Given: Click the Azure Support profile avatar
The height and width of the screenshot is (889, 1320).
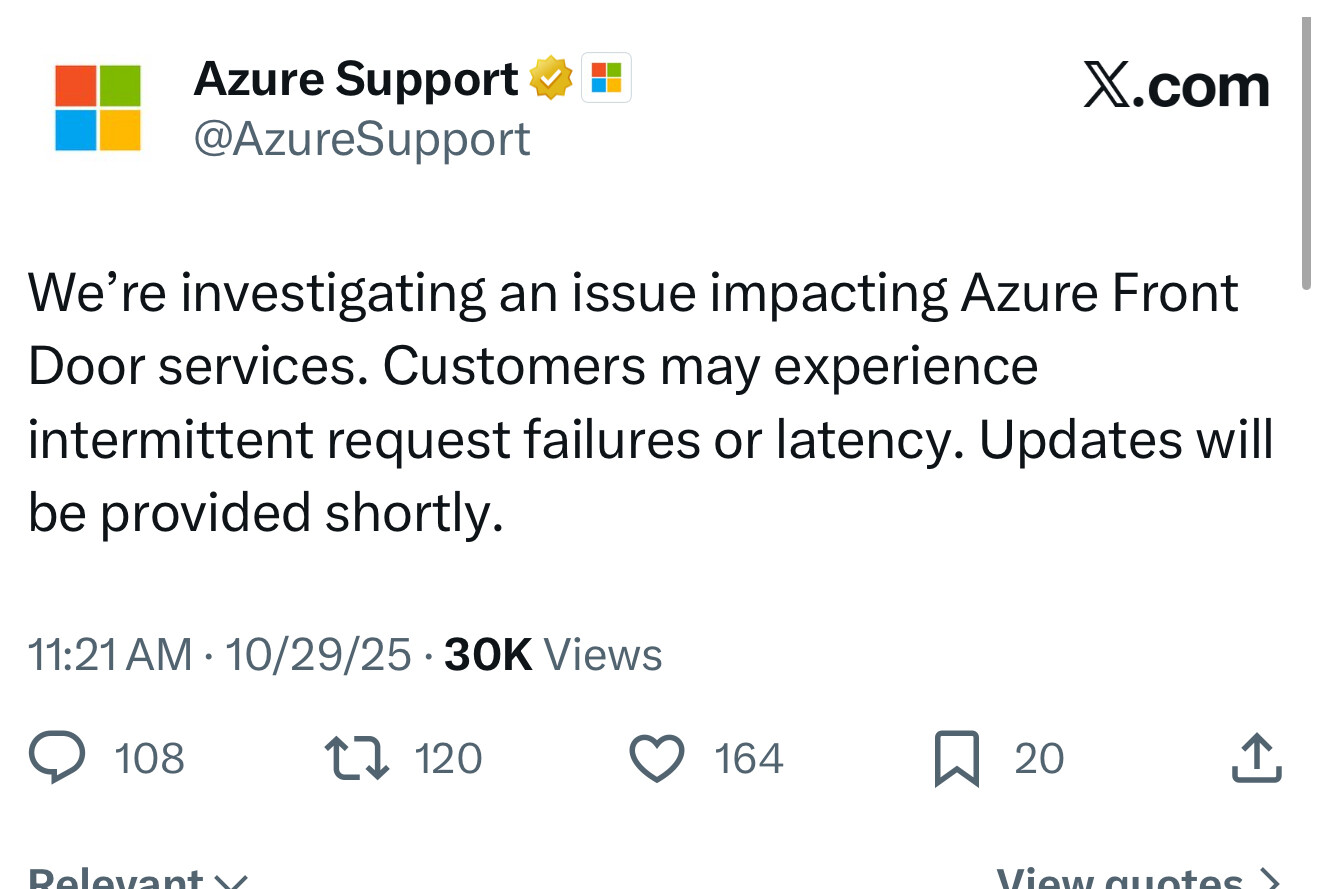Looking at the screenshot, I should 98,108.
